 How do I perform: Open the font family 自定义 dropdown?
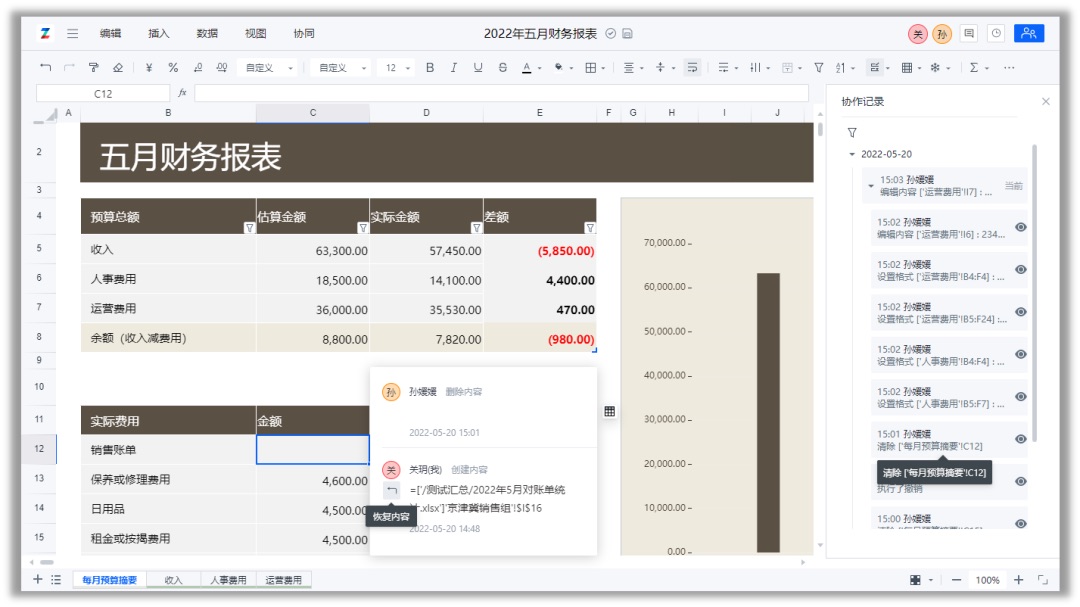point(342,68)
